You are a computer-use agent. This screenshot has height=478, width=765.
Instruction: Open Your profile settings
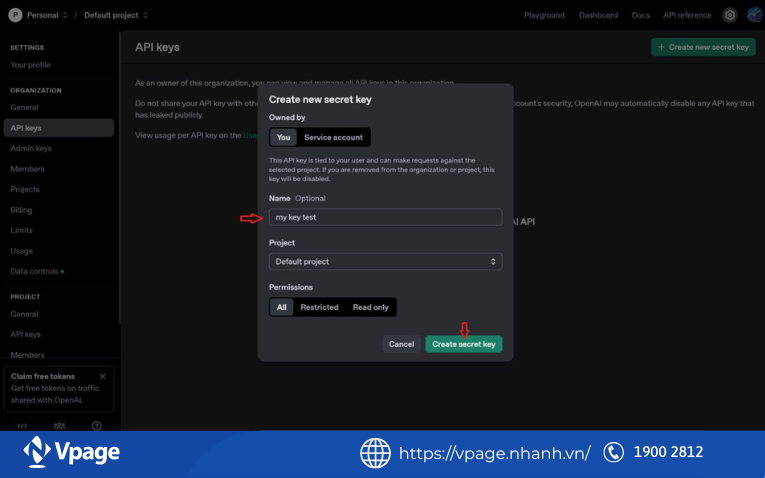click(x=30, y=65)
